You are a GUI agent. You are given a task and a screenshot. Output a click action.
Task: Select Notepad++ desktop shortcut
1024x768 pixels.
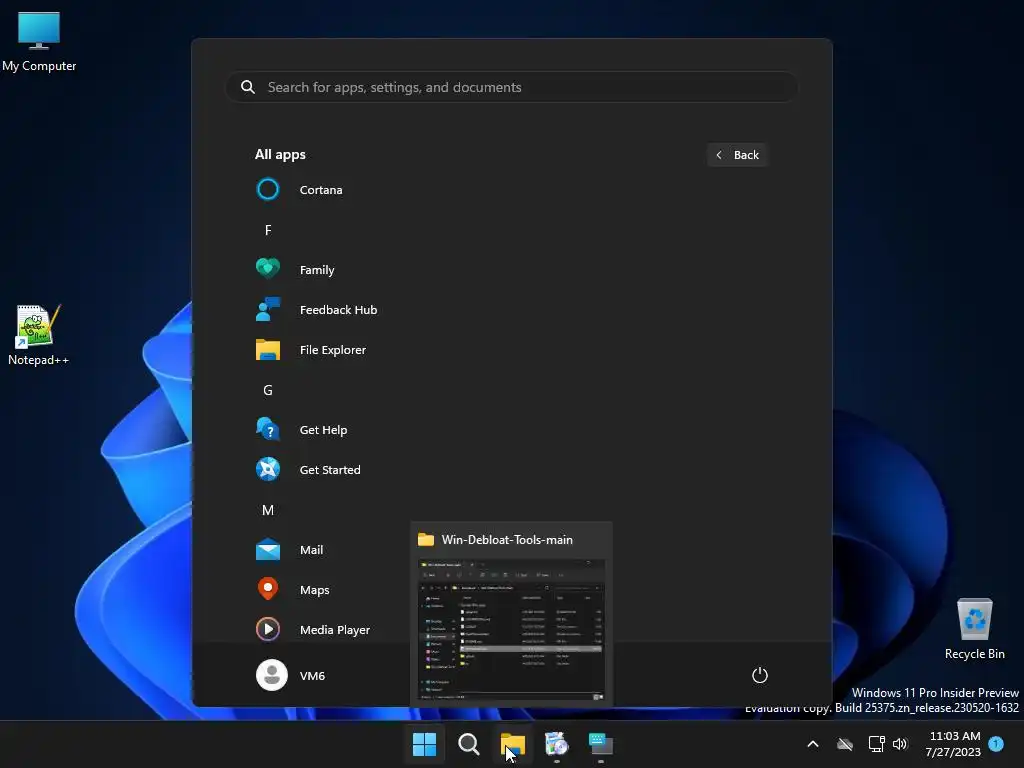(x=39, y=335)
